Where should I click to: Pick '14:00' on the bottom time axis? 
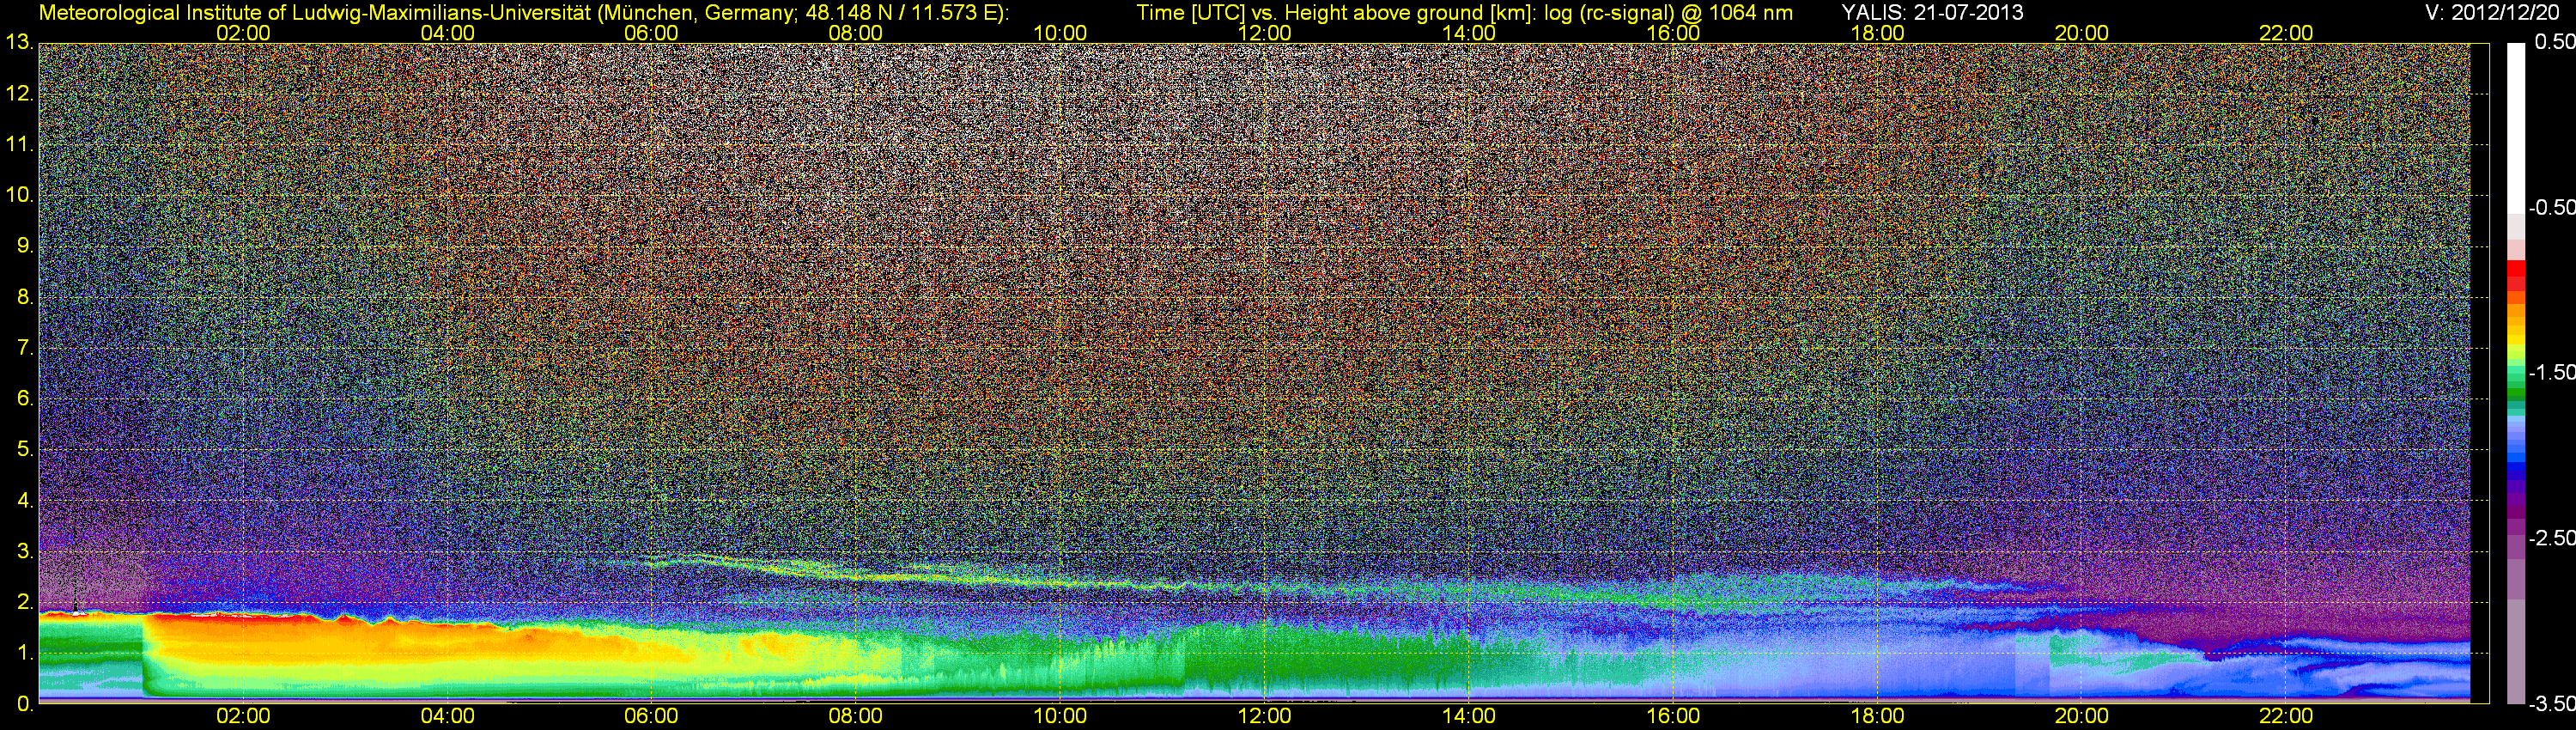1469,717
